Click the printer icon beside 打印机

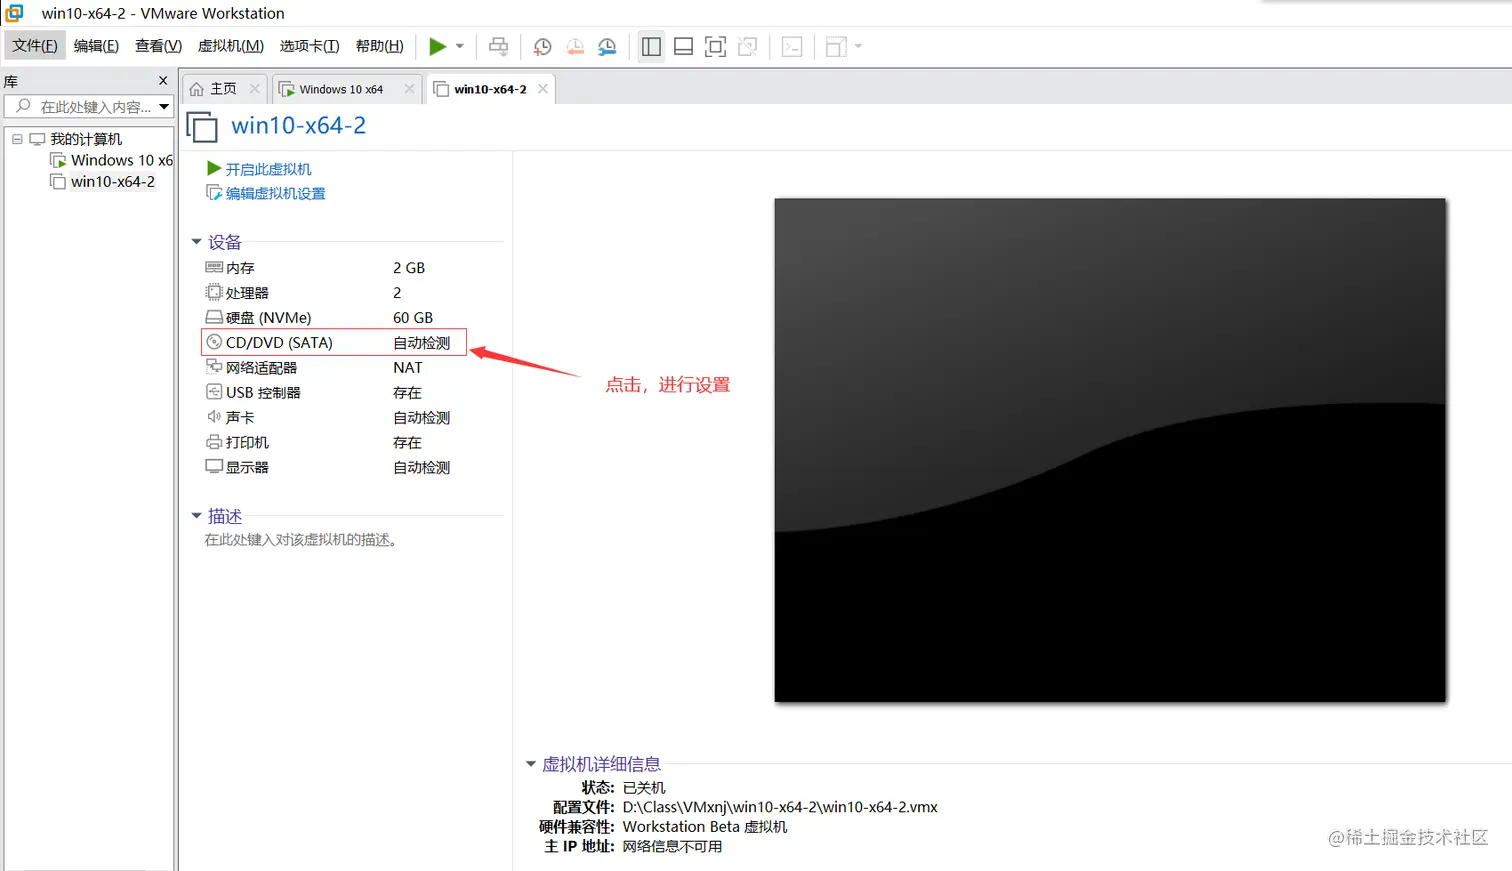[214, 442]
